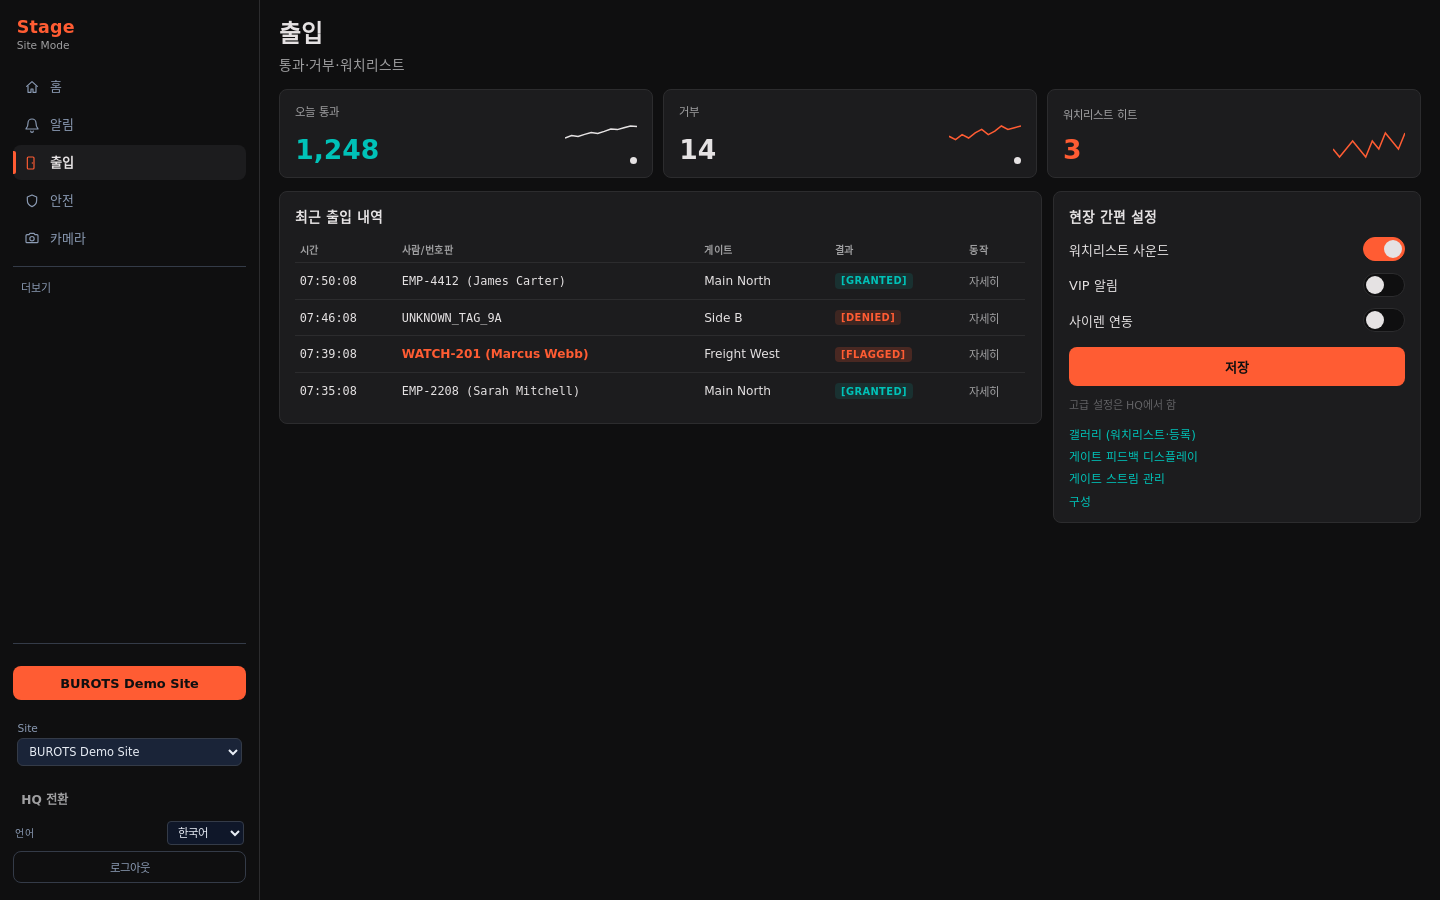Click the door icon for 출입
This screenshot has width=1440, height=900.
[x=32, y=163]
